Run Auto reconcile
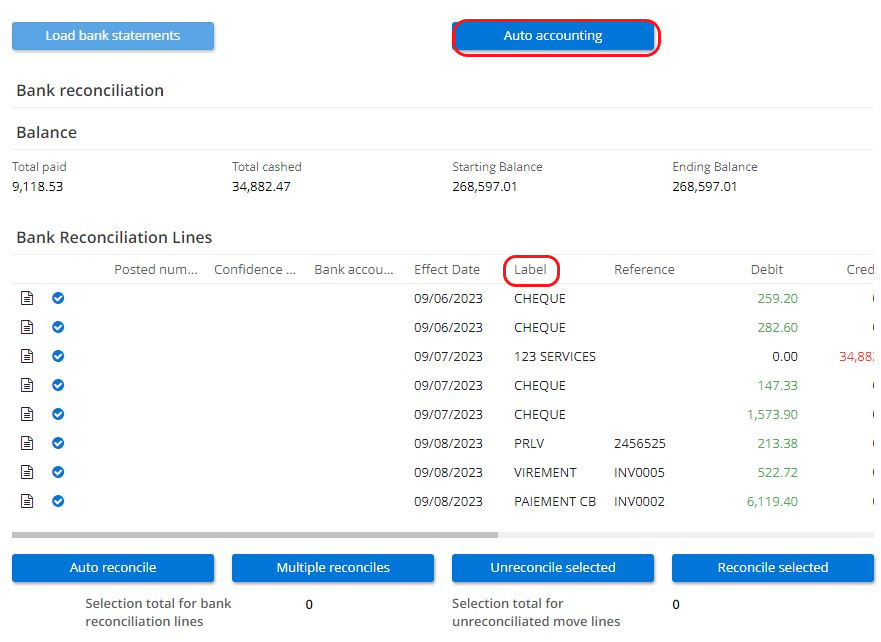The height and width of the screenshot is (642, 881). point(113,567)
